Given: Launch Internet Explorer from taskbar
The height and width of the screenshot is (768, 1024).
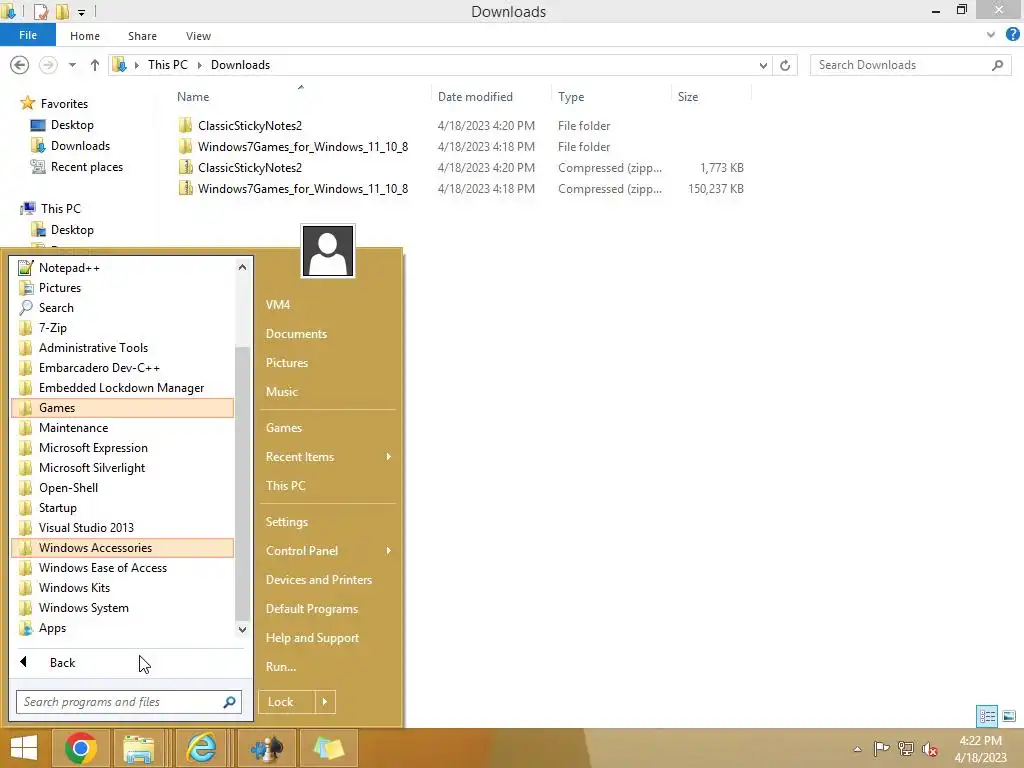Looking at the screenshot, I should [x=201, y=748].
